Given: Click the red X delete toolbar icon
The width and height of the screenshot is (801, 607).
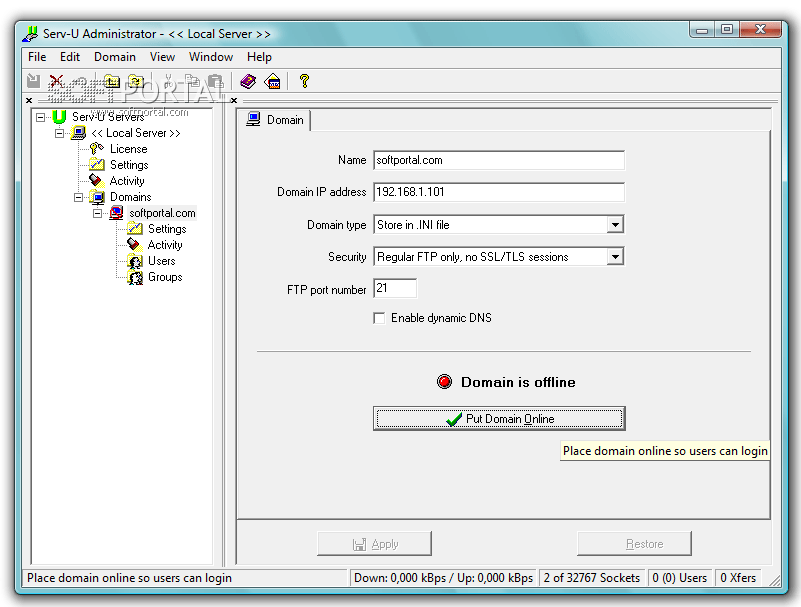Looking at the screenshot, I should 57,81.
